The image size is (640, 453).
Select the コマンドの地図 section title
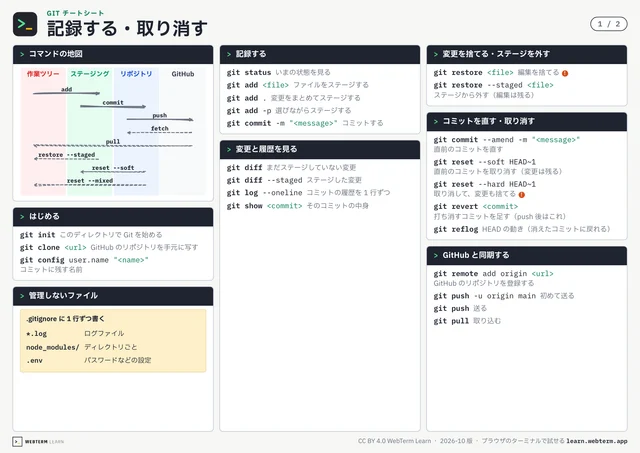pos(56,54)
